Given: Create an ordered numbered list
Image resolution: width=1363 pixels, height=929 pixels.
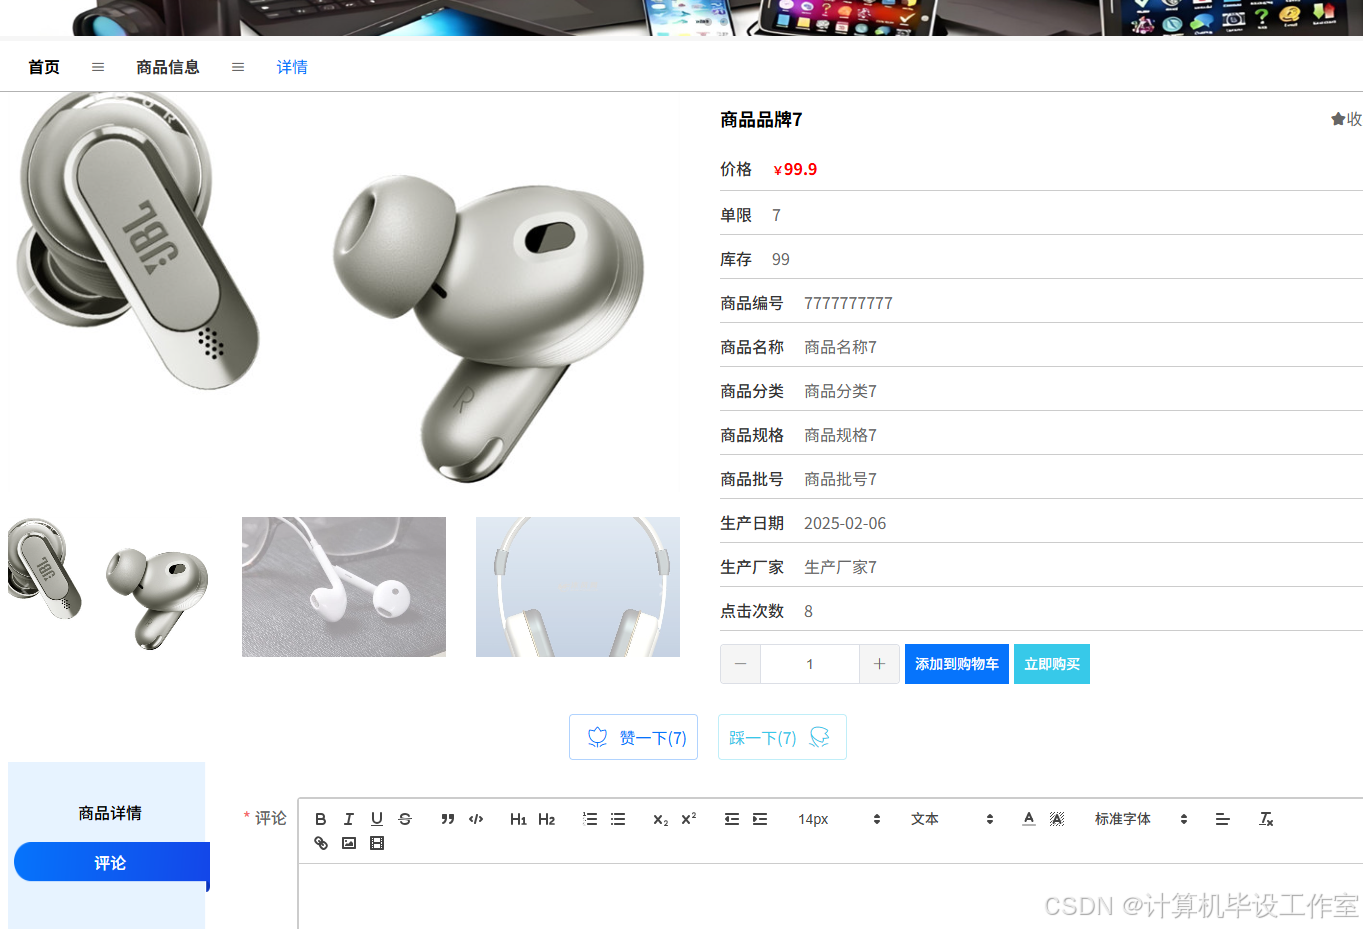Looking at the screenshot, I should coord(590,819).
